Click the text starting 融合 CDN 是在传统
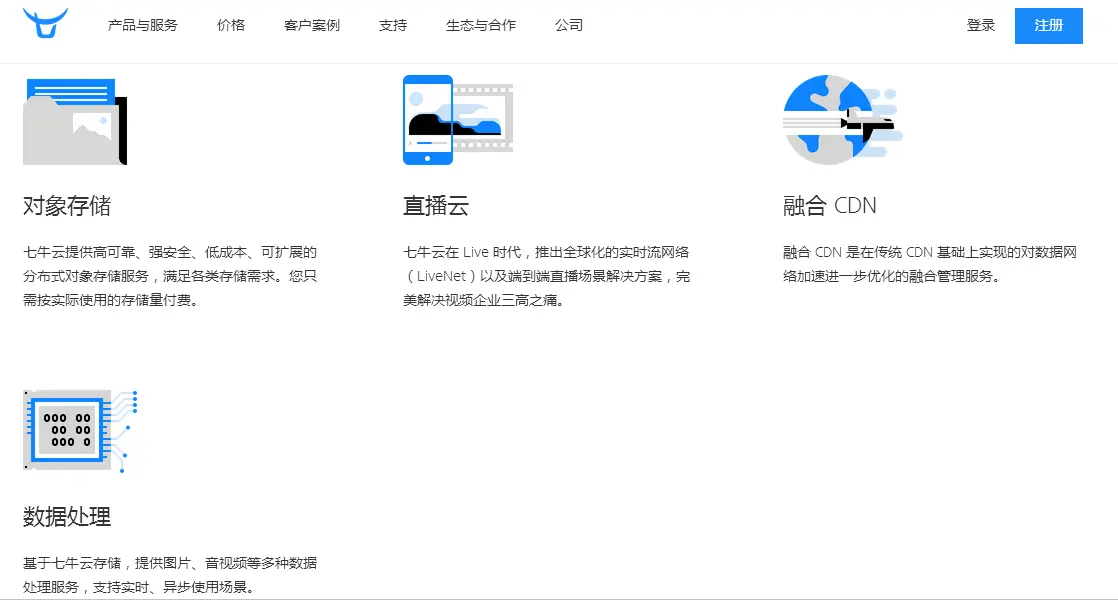The image size is (1118, 600). [x=930, y=264]
